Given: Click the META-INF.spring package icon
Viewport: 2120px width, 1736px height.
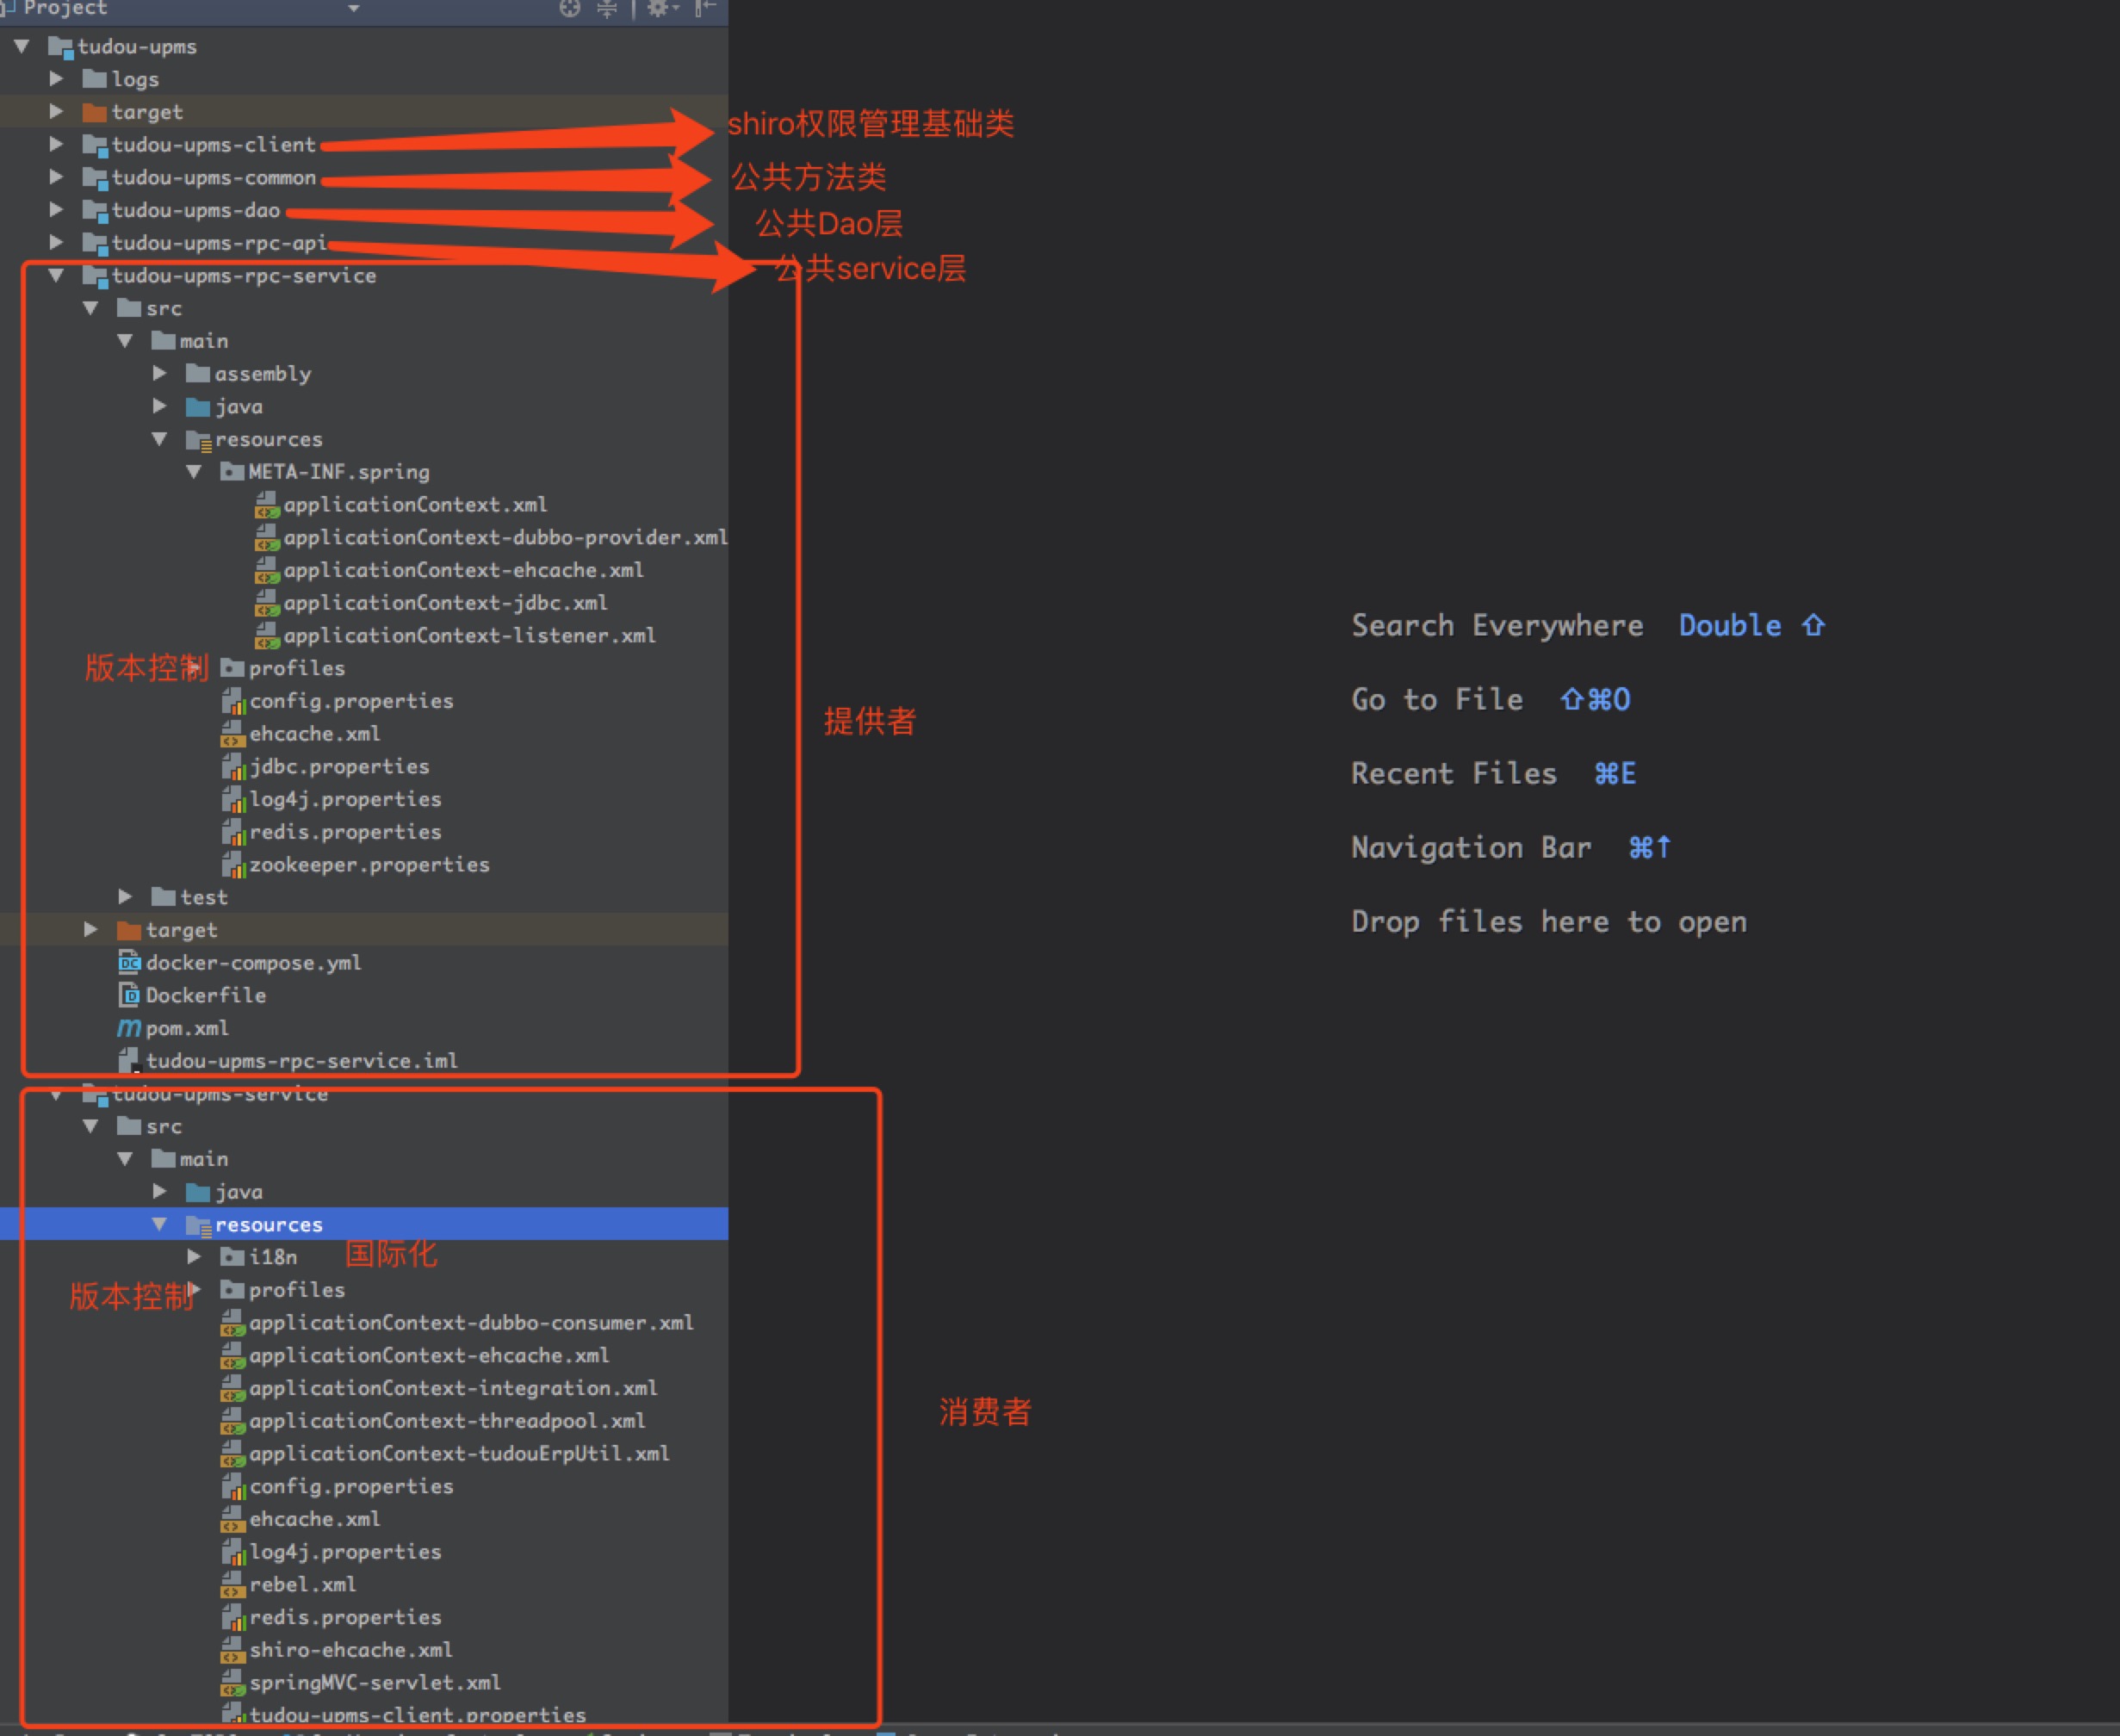Looking at the screenshot, I should pyautogui.click(x=232, y=471).
